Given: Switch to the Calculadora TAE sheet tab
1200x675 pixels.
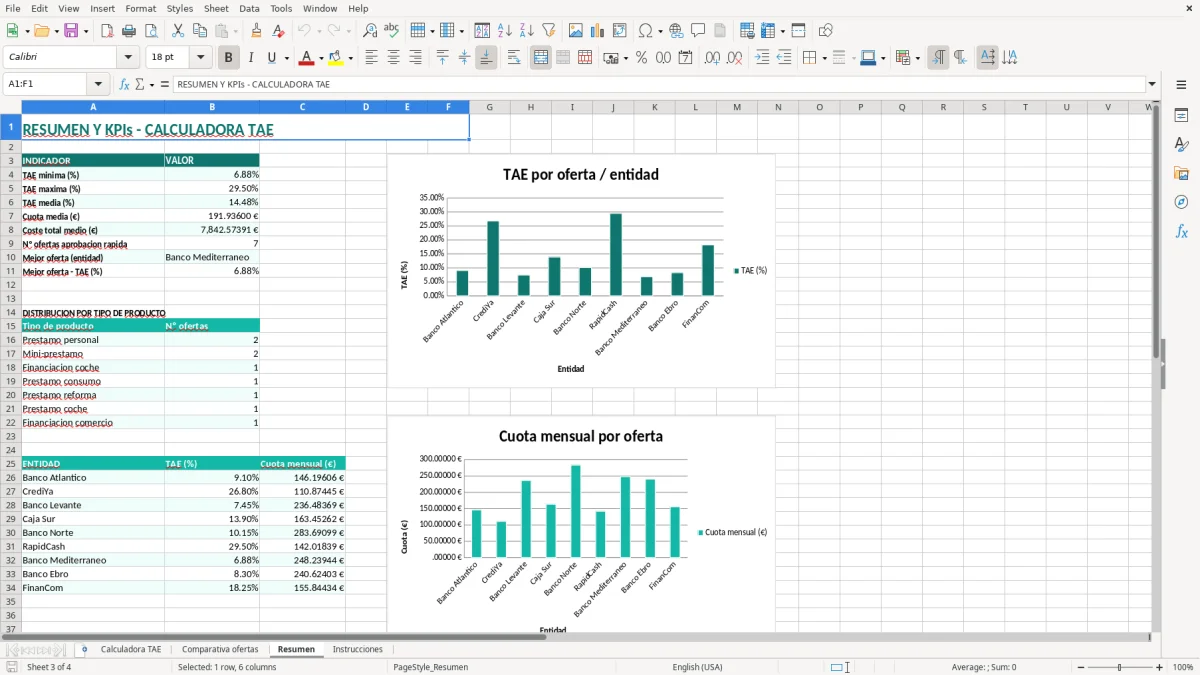Looking at the screenshot, I should click(x=130, y=649).
